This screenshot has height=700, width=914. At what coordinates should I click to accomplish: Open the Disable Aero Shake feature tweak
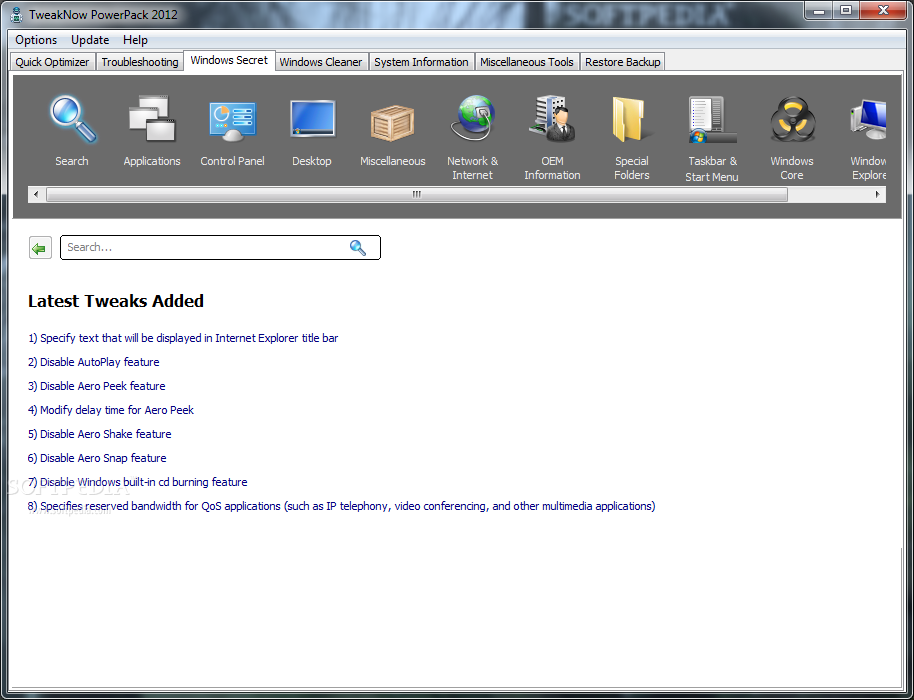tap(100, 434)
